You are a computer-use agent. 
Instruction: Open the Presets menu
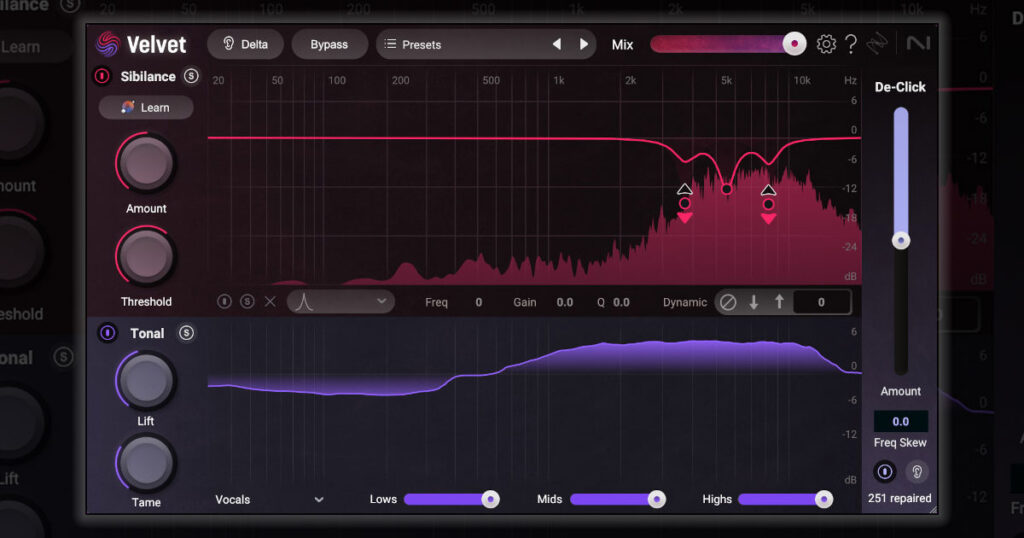click(460, 45)
